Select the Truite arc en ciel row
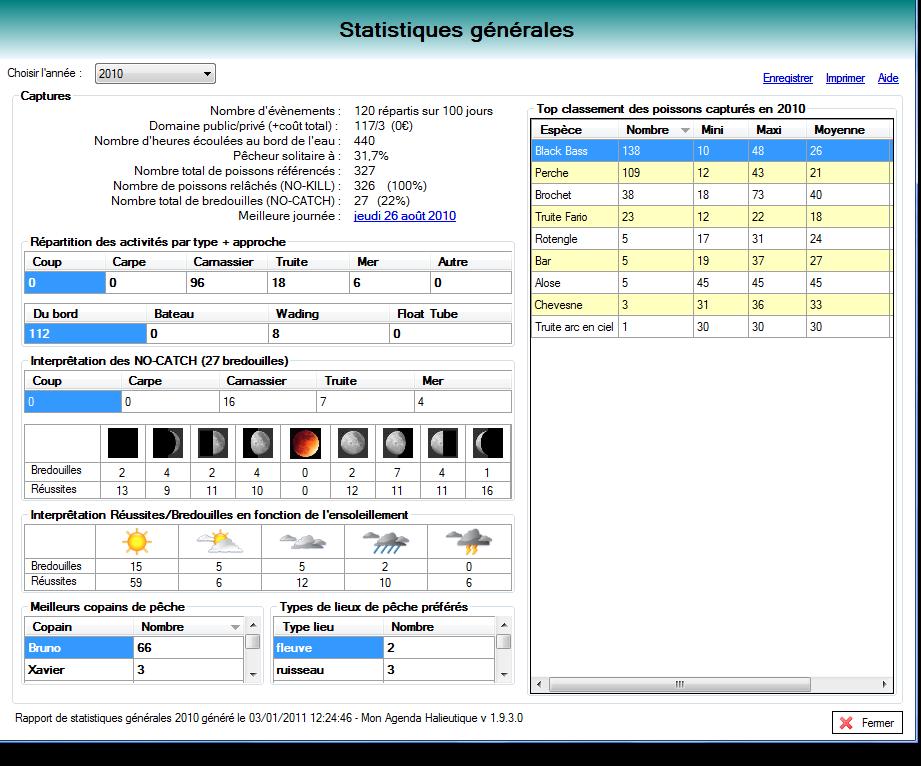921x766 pixels. (x=712, y=327)
